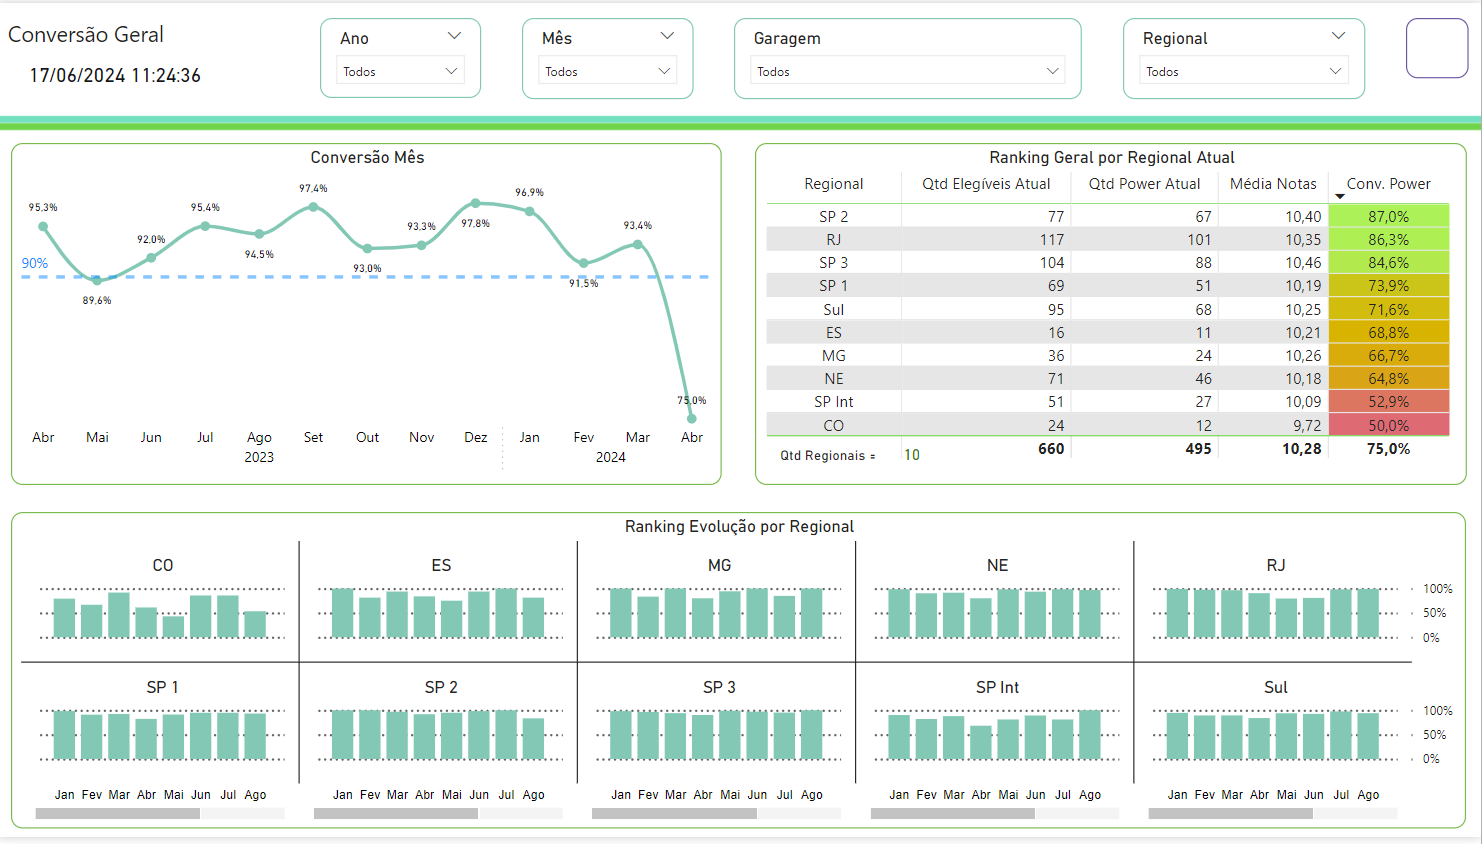Select the SP 2 row in ranking table
Screen dimensions: 1482x844
(x=833, y=217)
